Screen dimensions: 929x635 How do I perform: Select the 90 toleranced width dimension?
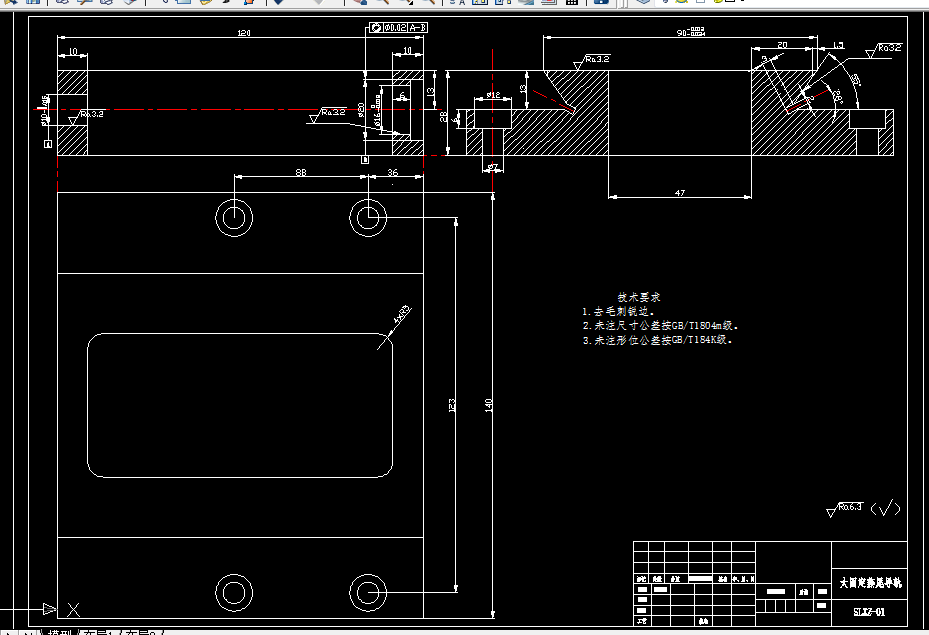691,31
